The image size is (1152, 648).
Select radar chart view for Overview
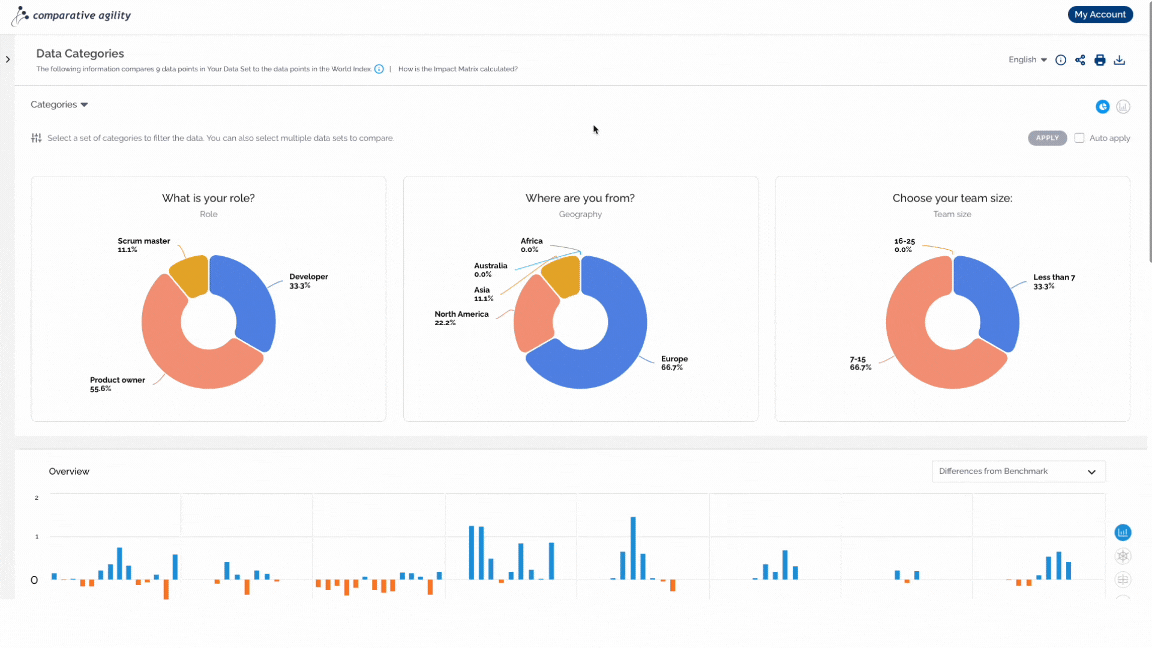tap(1123, 556)
